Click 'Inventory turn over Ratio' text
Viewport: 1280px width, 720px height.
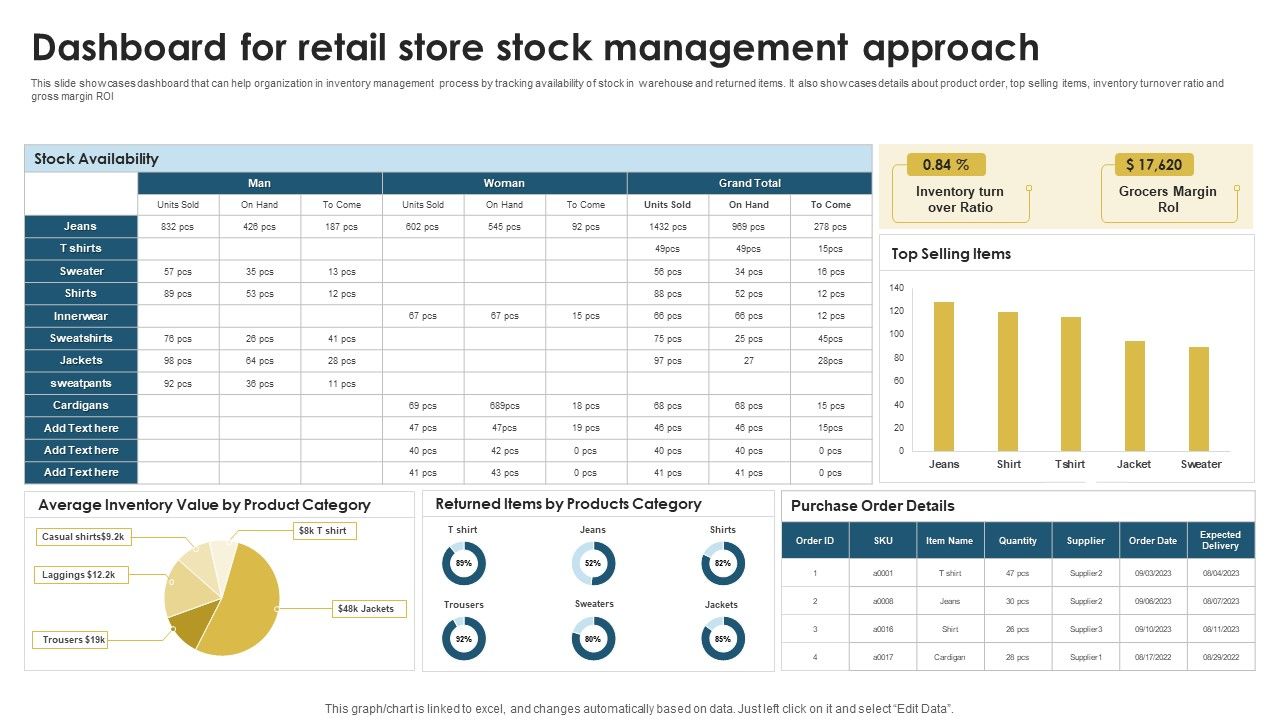tap(960, 199)
